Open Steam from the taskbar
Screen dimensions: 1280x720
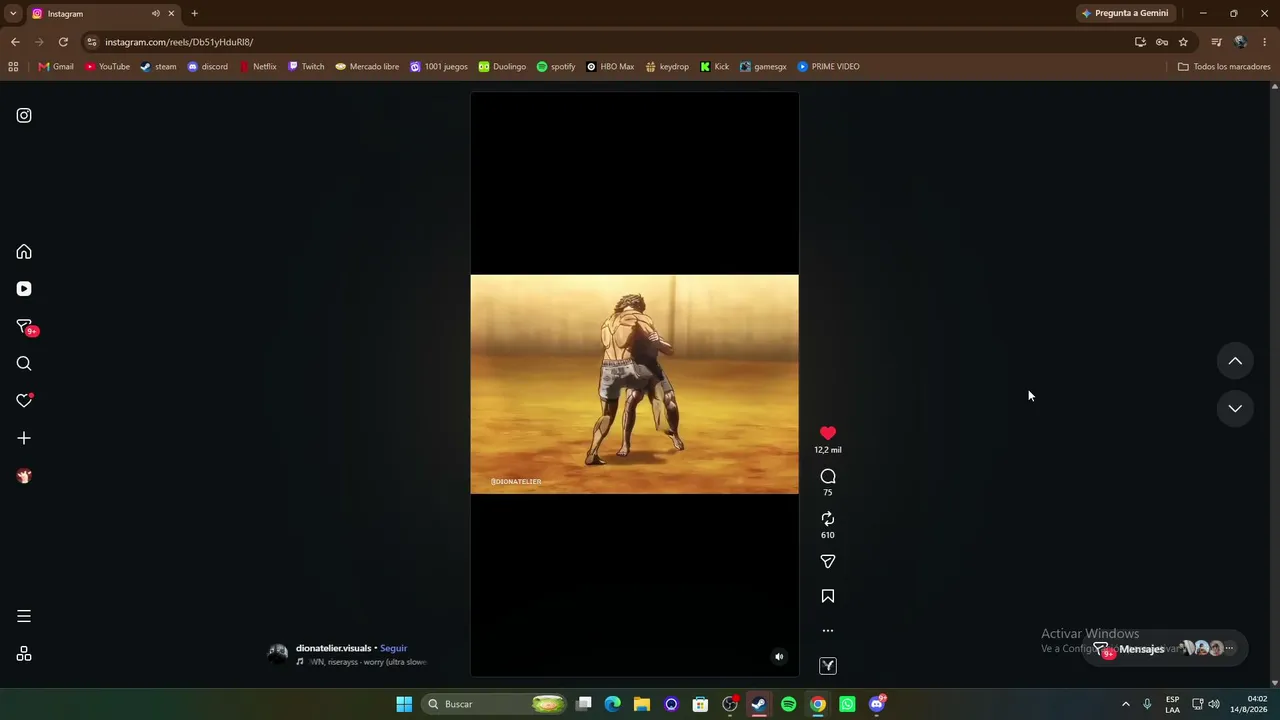[x=759, y=704]
